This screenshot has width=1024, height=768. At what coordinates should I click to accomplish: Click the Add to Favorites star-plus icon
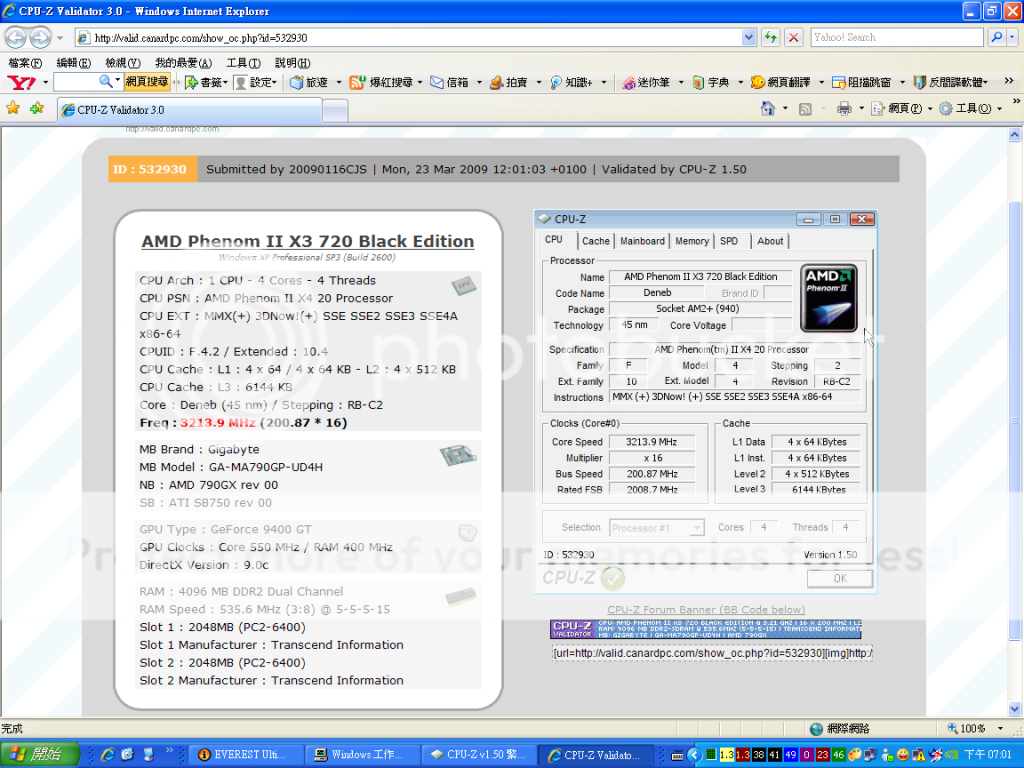(x=37, y=108)
